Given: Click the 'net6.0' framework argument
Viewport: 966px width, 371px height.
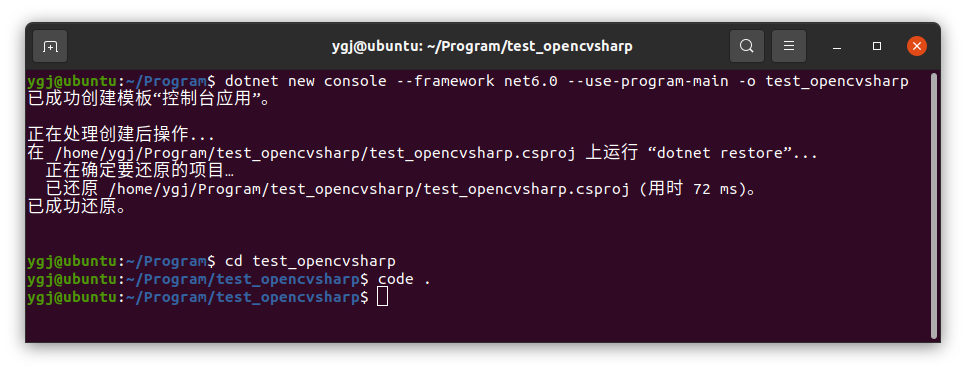Looking at the screenshot, I should pyautogui.click(x=530, y=81).
